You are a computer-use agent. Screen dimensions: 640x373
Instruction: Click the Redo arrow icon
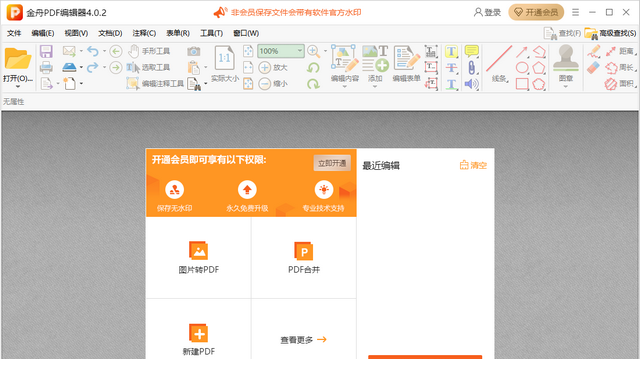pyautogui.click(x=93, y=67)
